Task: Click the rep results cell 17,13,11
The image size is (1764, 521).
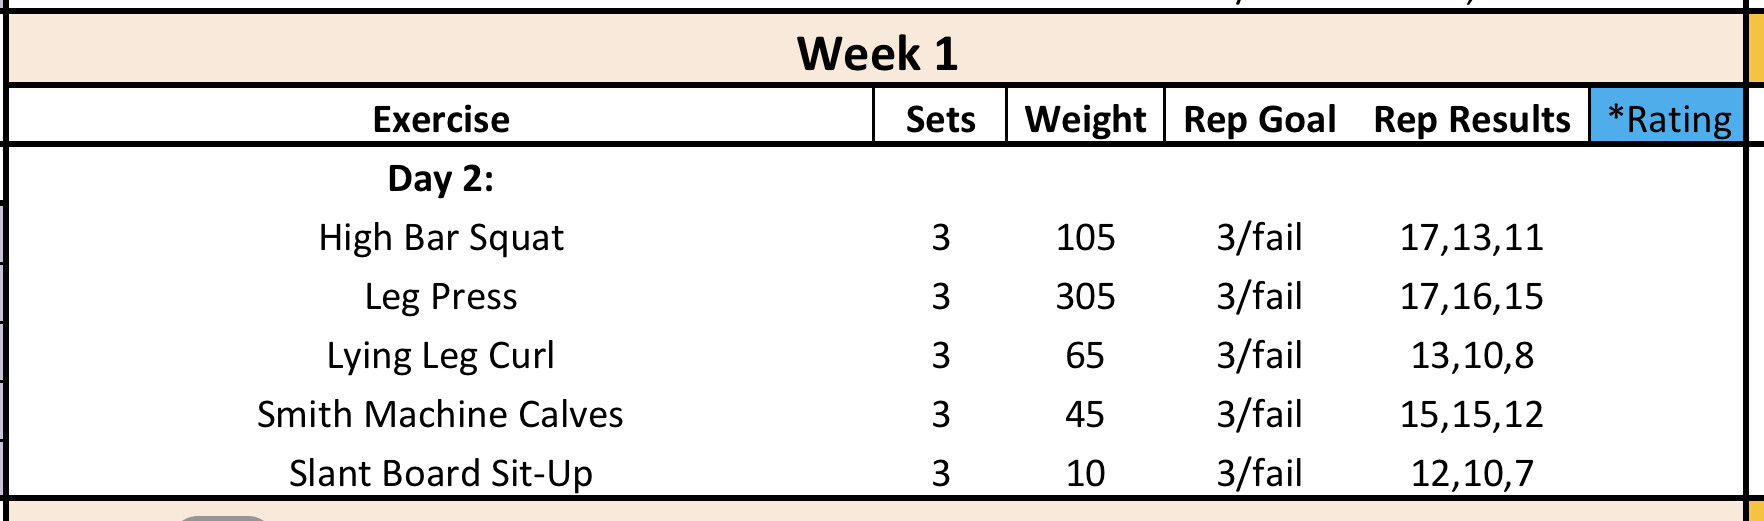Action: point(1471,237)
